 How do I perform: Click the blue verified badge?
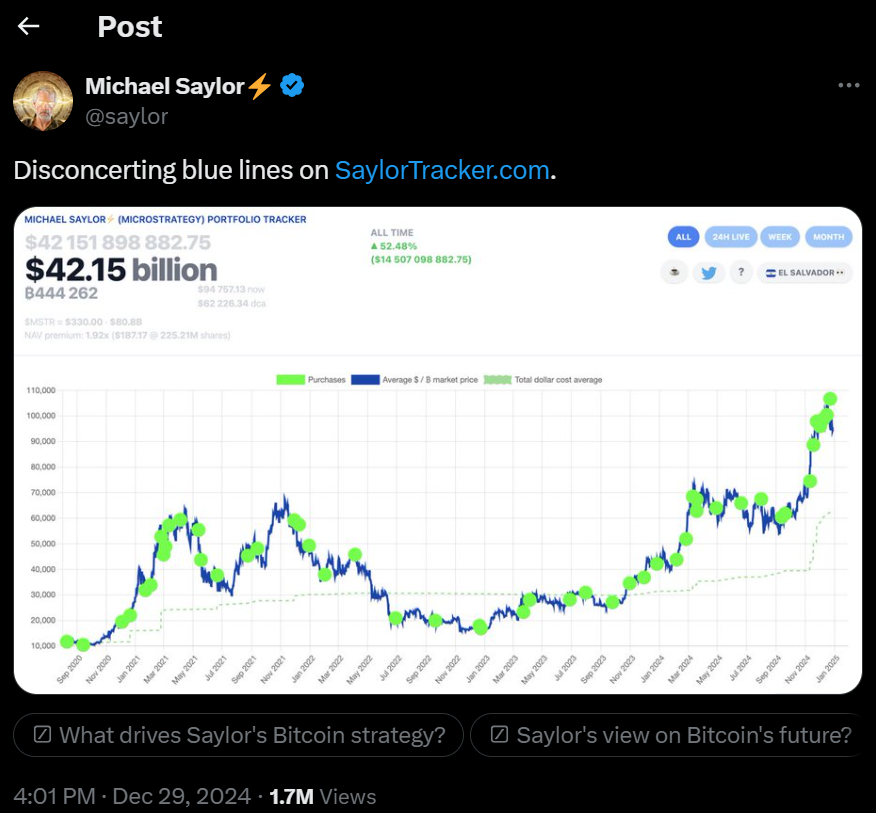292,85
